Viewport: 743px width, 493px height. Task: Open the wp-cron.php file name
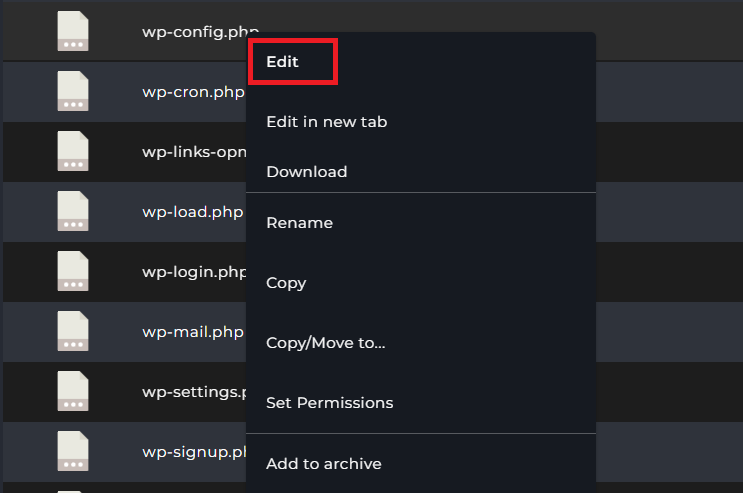[x=192, y=92]
